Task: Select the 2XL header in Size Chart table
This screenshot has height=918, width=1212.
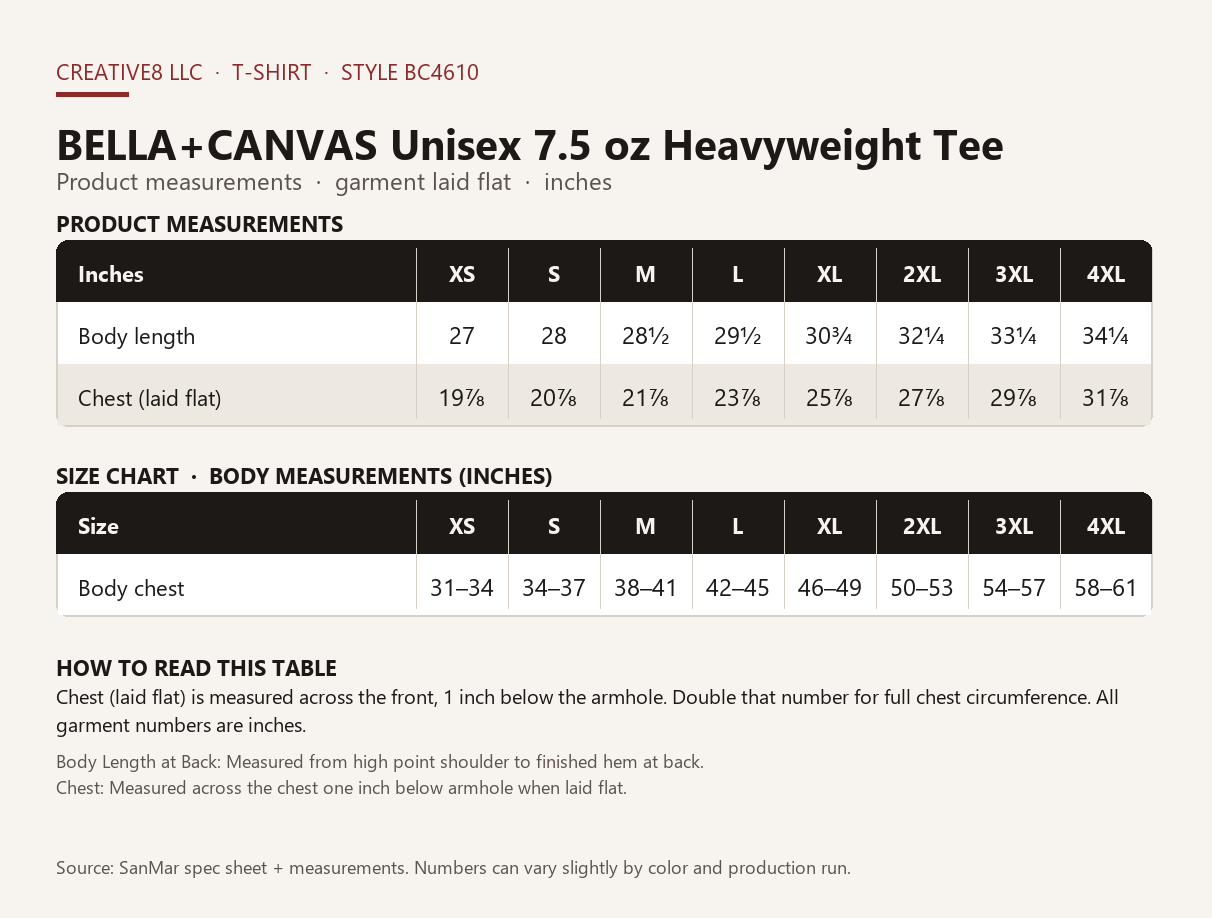Action: pos(922,526)
